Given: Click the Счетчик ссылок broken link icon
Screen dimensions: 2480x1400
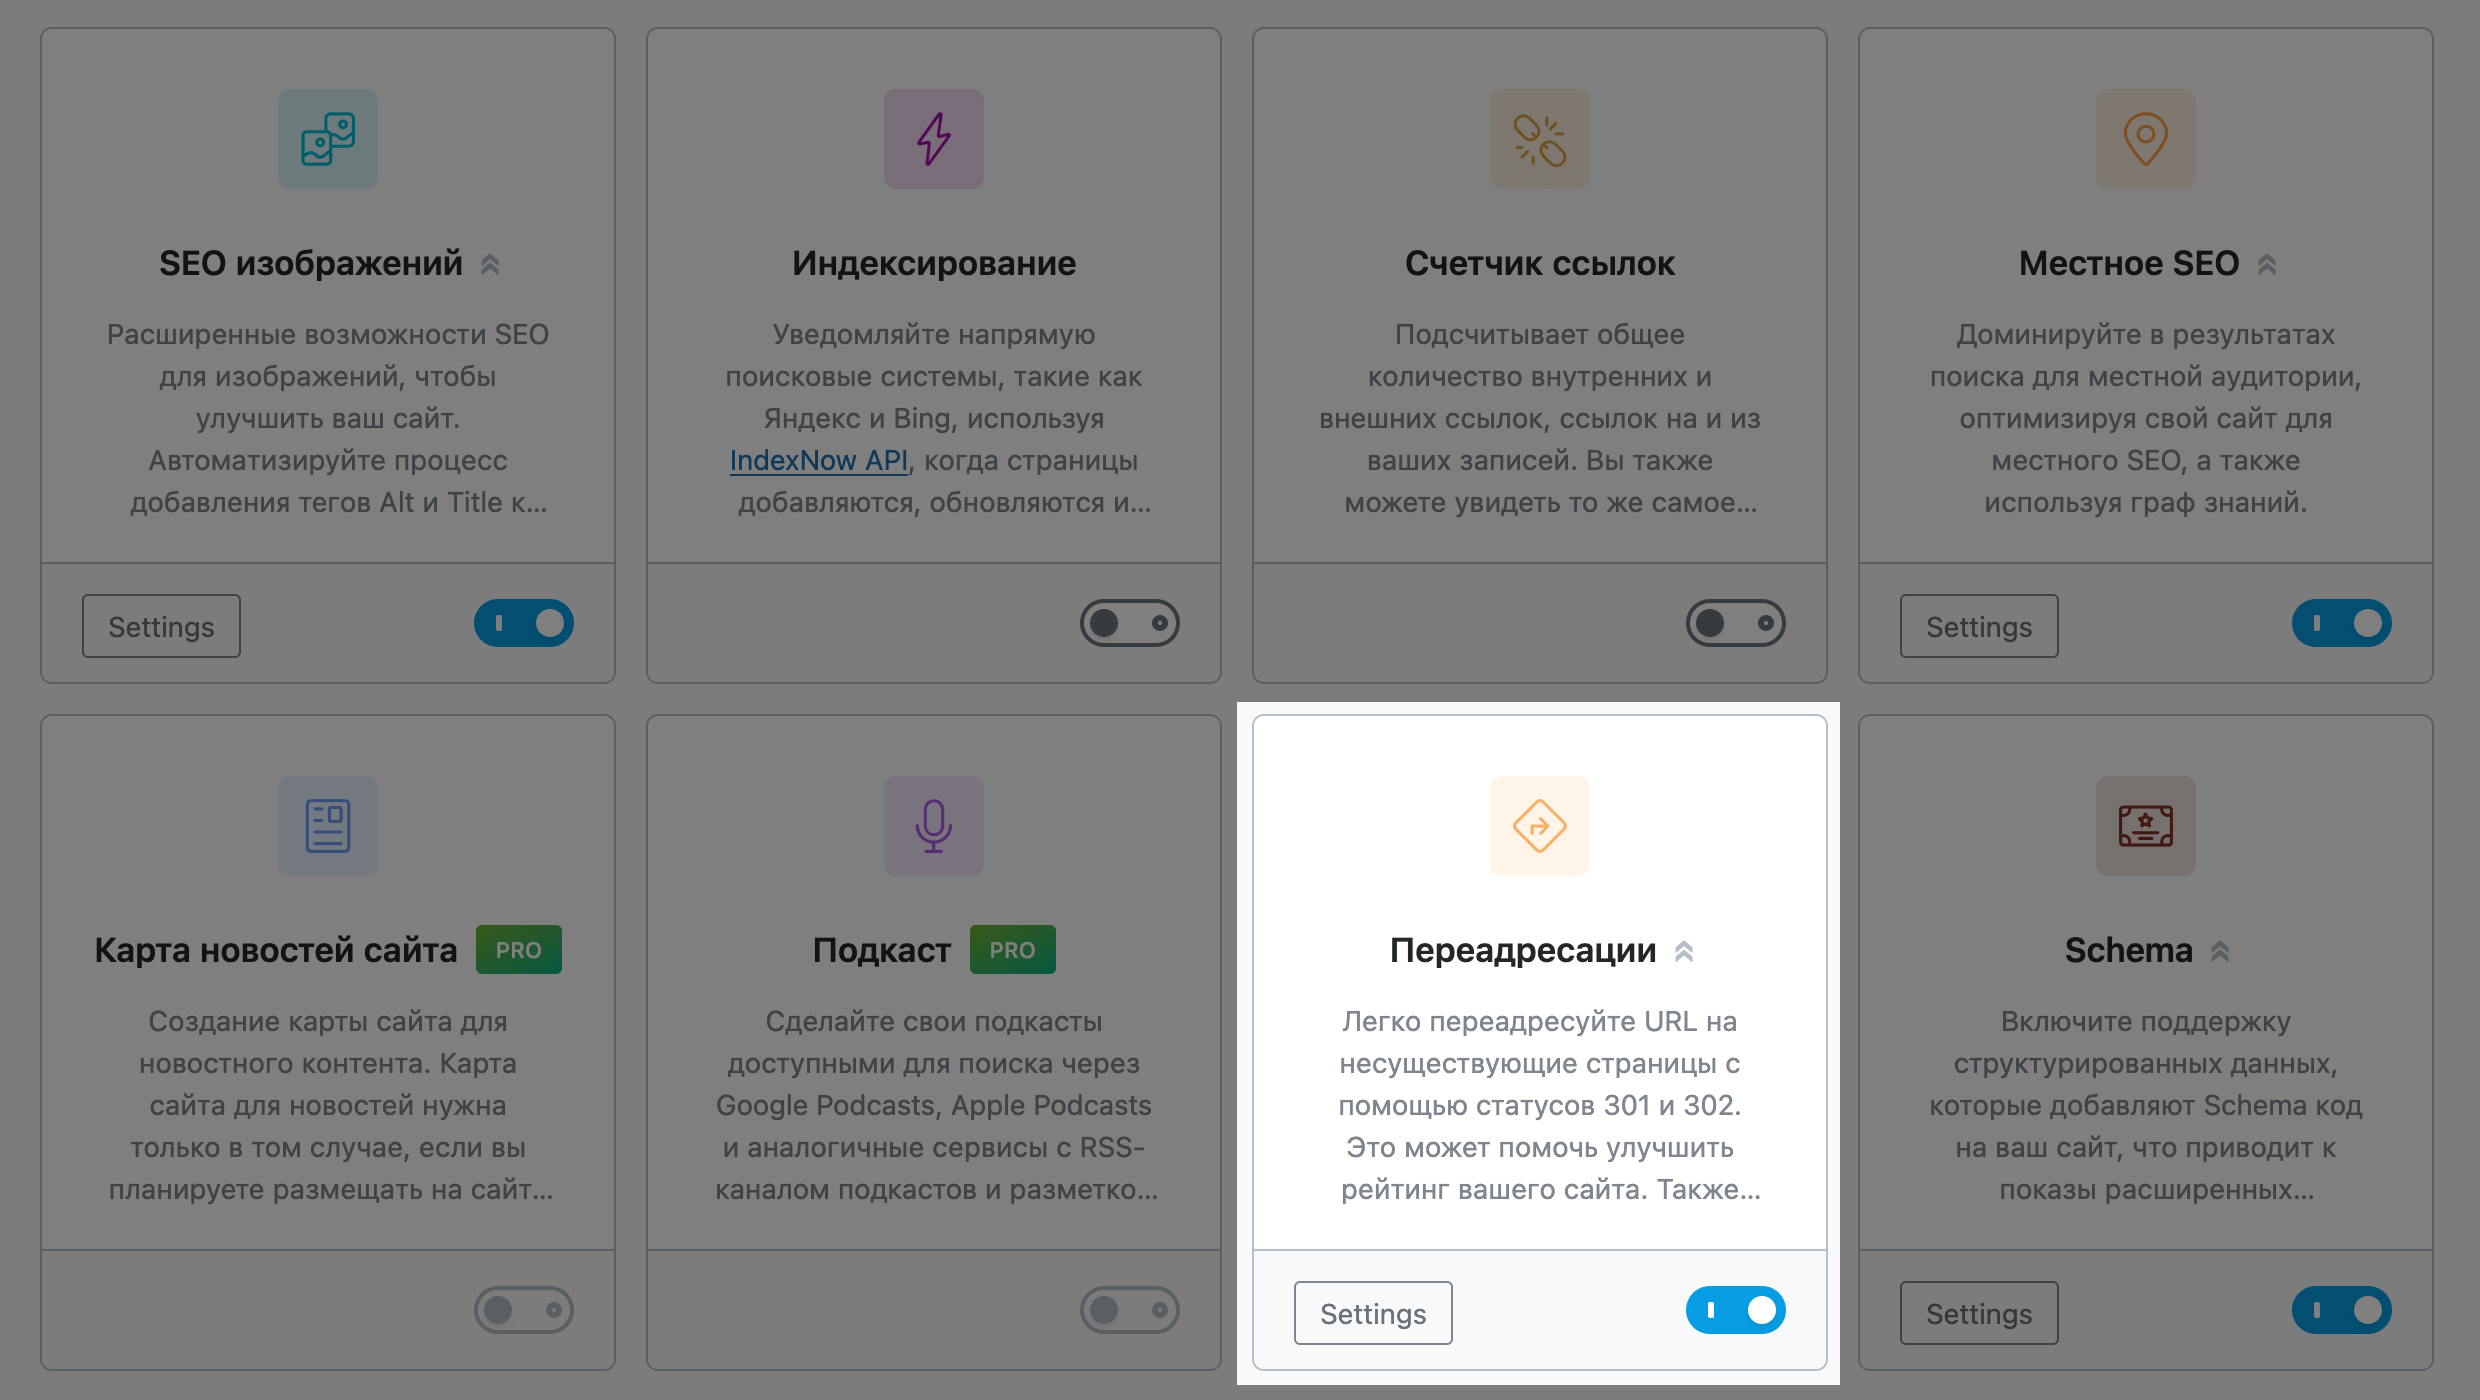Looking at the screenshot, I should point(1540,139).
